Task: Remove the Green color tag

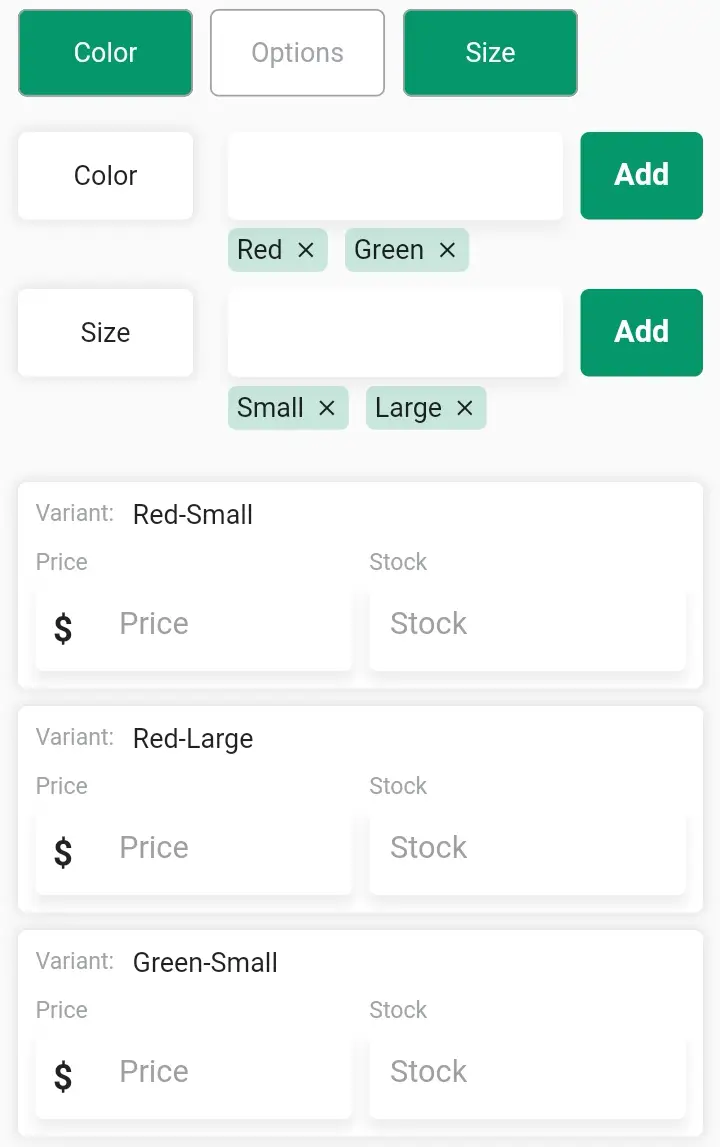Action: click(x=447, y=250)
